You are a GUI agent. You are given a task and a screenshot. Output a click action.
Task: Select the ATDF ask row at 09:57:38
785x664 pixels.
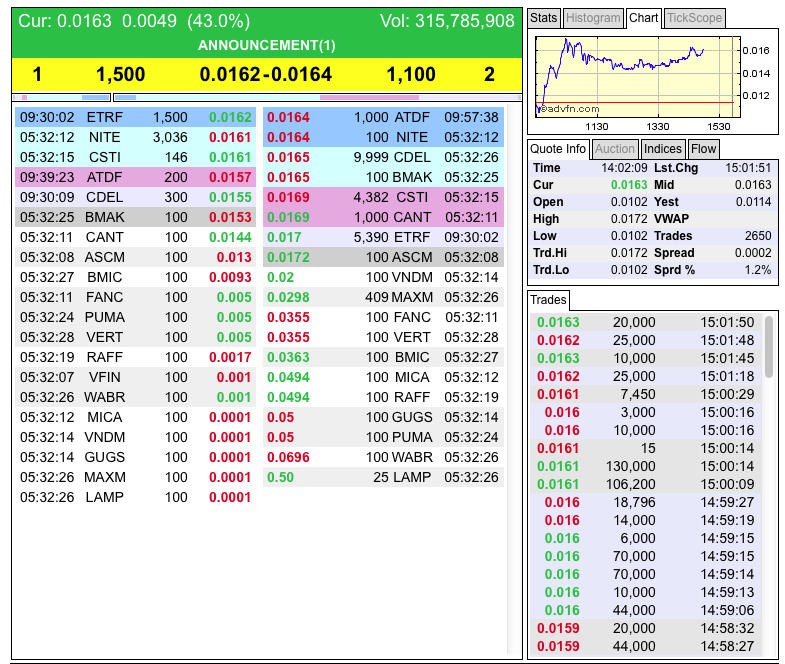385,117
